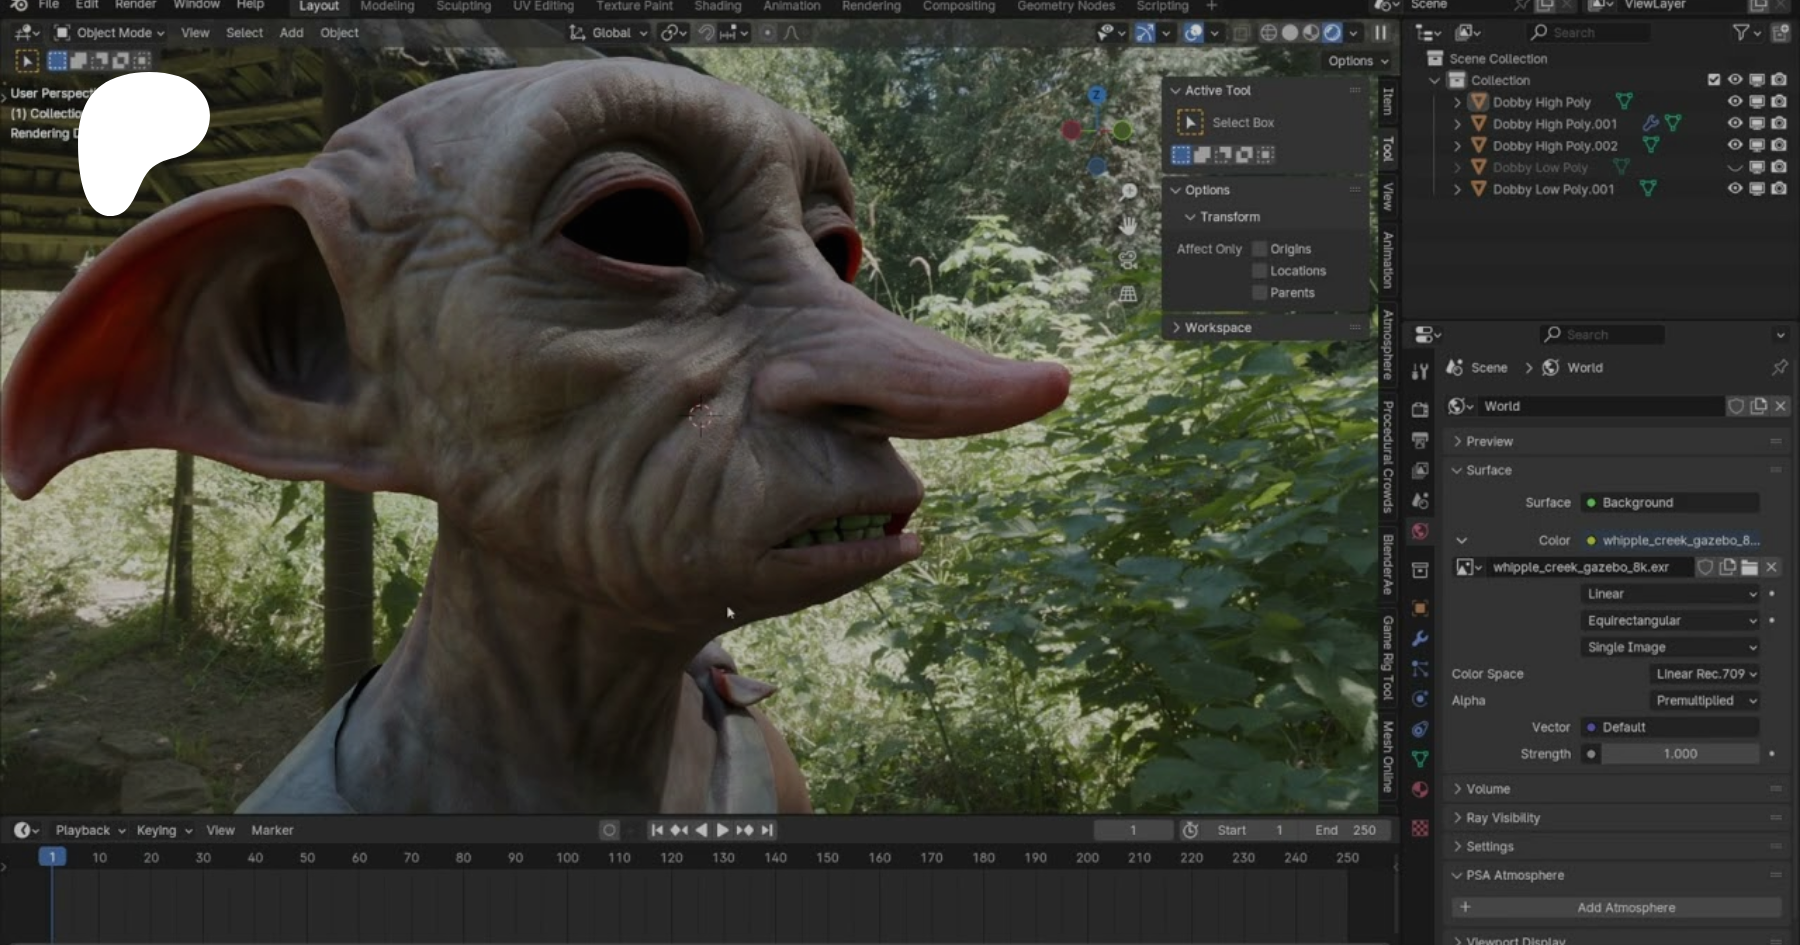Click the World properties tab icon
The width and height of the screenshot is (1800, 945).
(1420, 531)
